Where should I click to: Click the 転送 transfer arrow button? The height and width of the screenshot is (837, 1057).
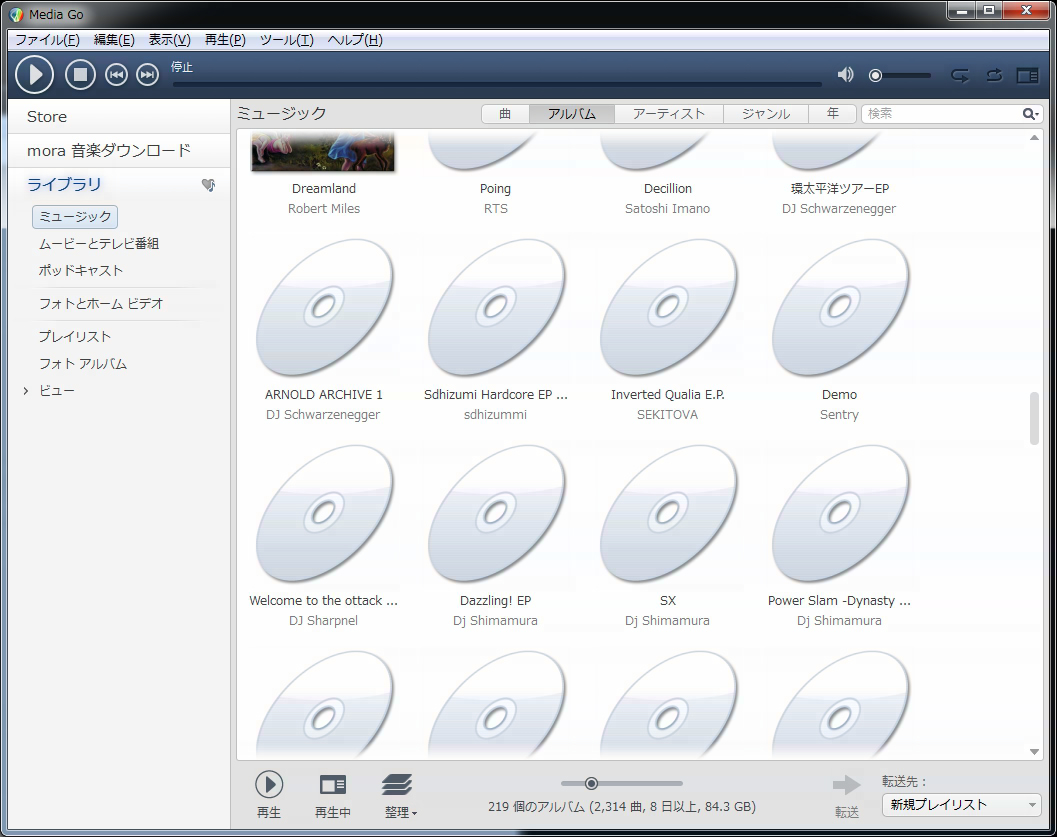[847, 784]
